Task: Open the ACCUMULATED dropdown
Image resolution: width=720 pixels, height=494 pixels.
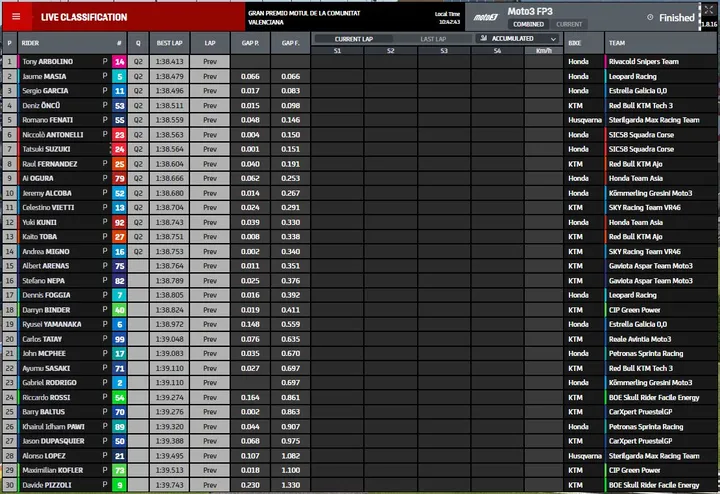Action: pyautogui.click(x=518, y=39)
